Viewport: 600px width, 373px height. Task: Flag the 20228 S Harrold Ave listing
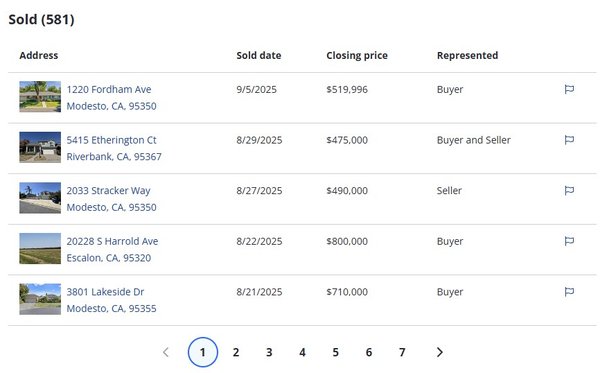[569, 241]
